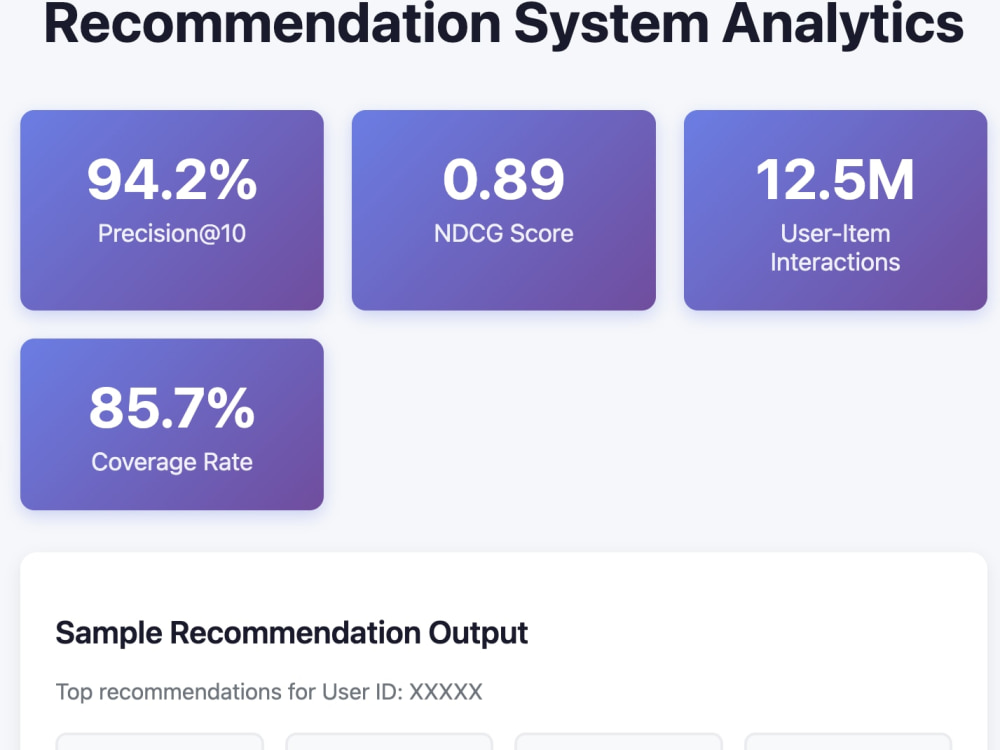Image resolution: width=1000 pixels, height=750 pixels.
Task: Click the User-Item Interactions label
Action: (835, 248)
